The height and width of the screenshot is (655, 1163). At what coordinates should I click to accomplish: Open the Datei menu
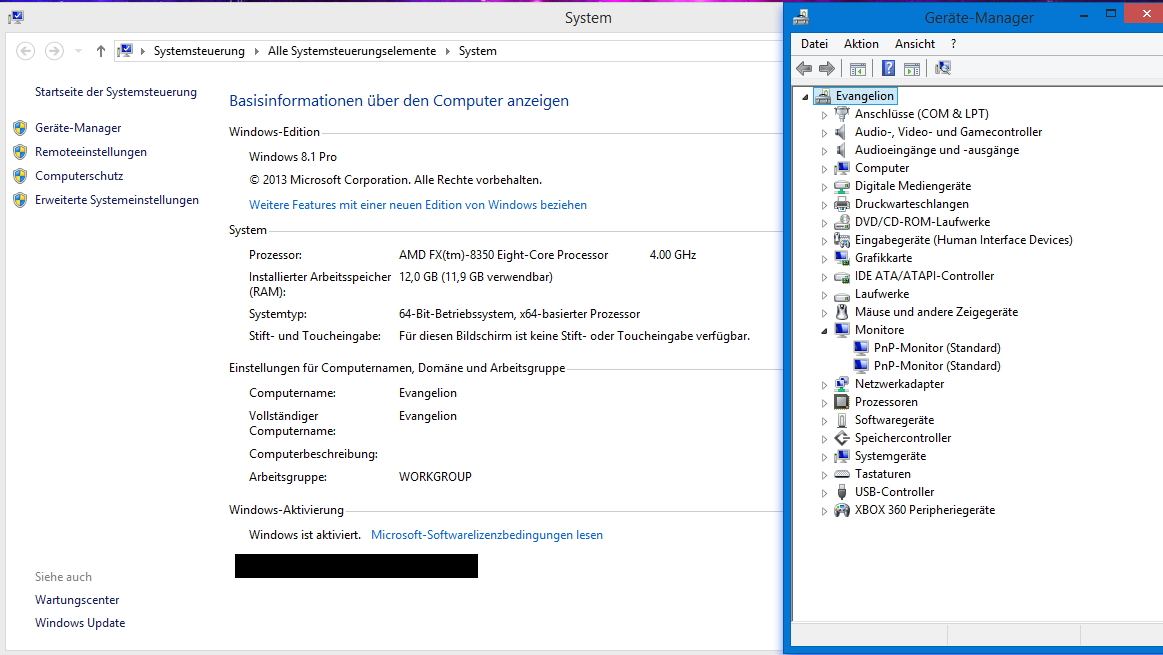(814, 44)
